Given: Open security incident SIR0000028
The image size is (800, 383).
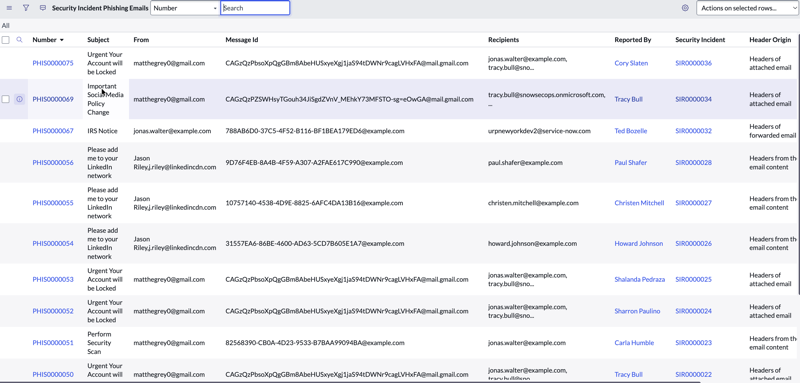Looking at the screenshot, I should click(x=693, y=163).
